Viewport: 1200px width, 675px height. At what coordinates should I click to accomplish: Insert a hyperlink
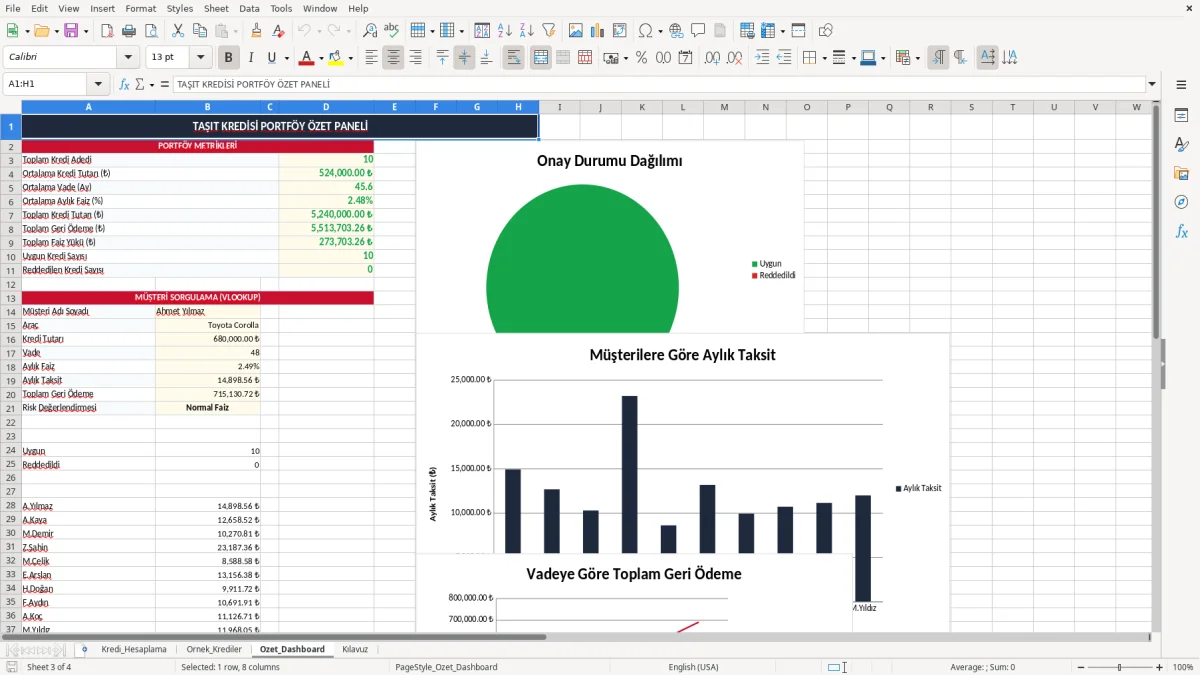tap(676, 31)
